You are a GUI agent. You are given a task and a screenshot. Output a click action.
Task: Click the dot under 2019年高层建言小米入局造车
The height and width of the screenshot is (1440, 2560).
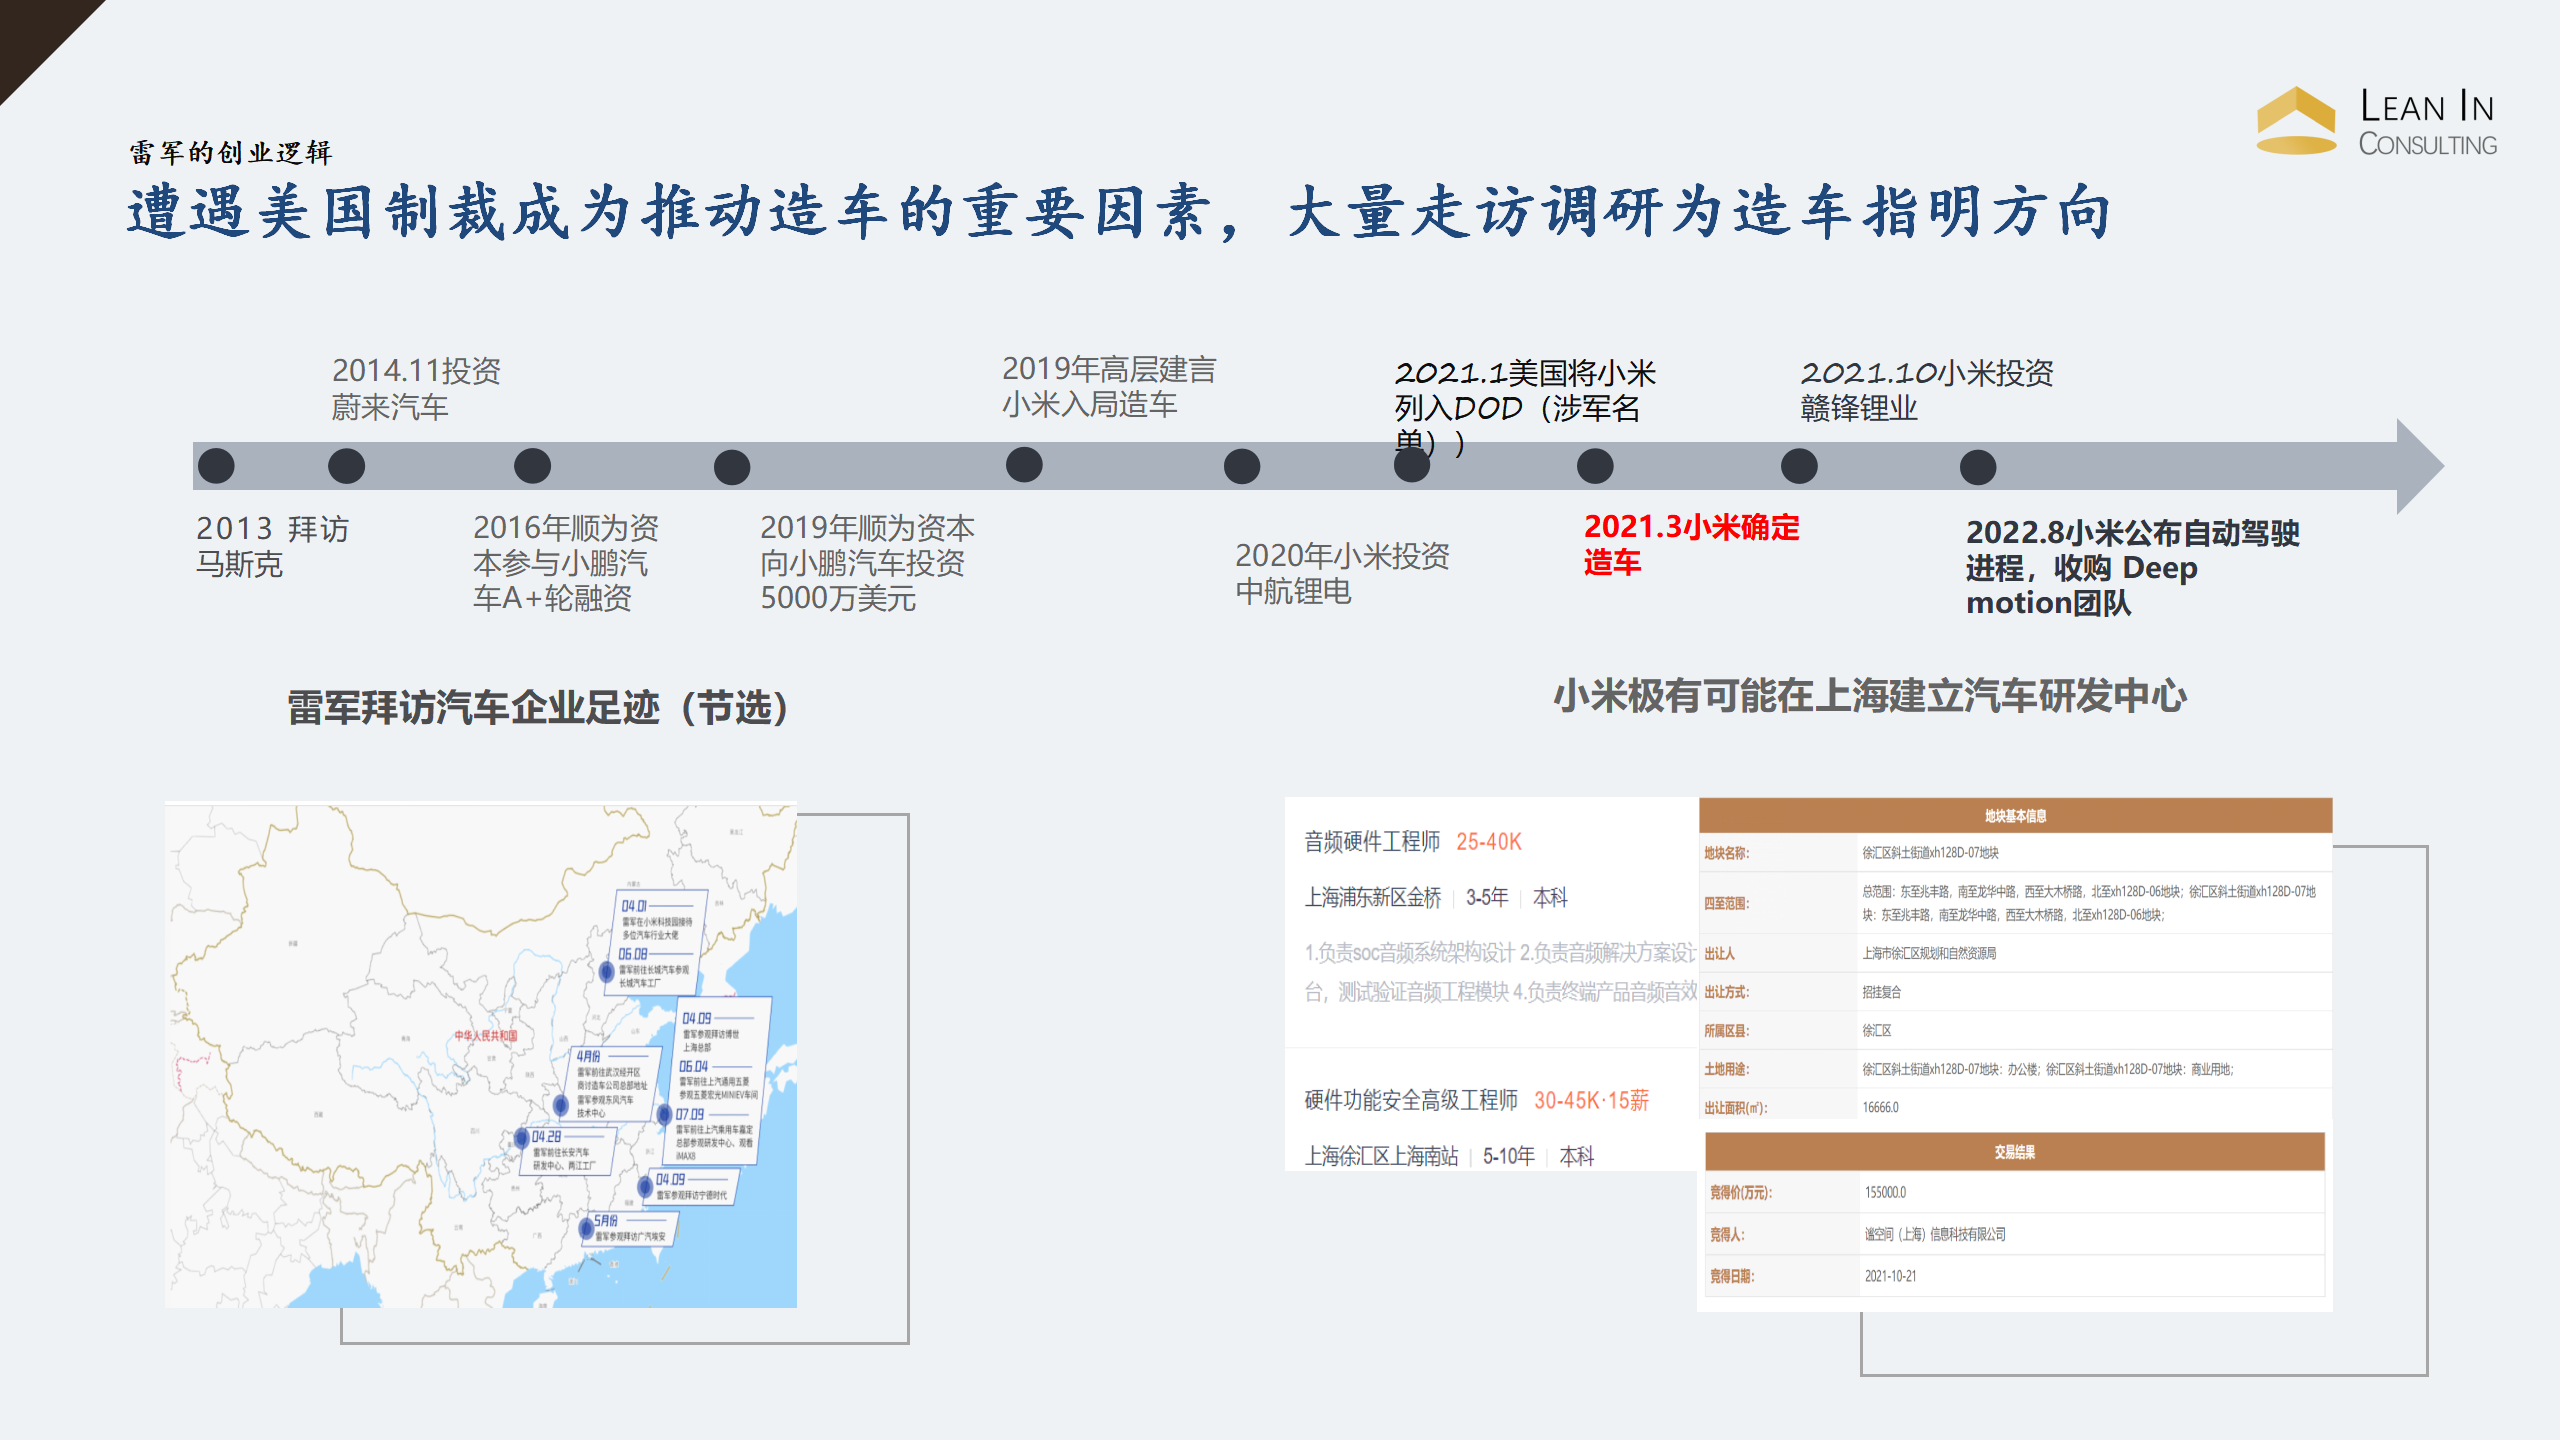1024,465
